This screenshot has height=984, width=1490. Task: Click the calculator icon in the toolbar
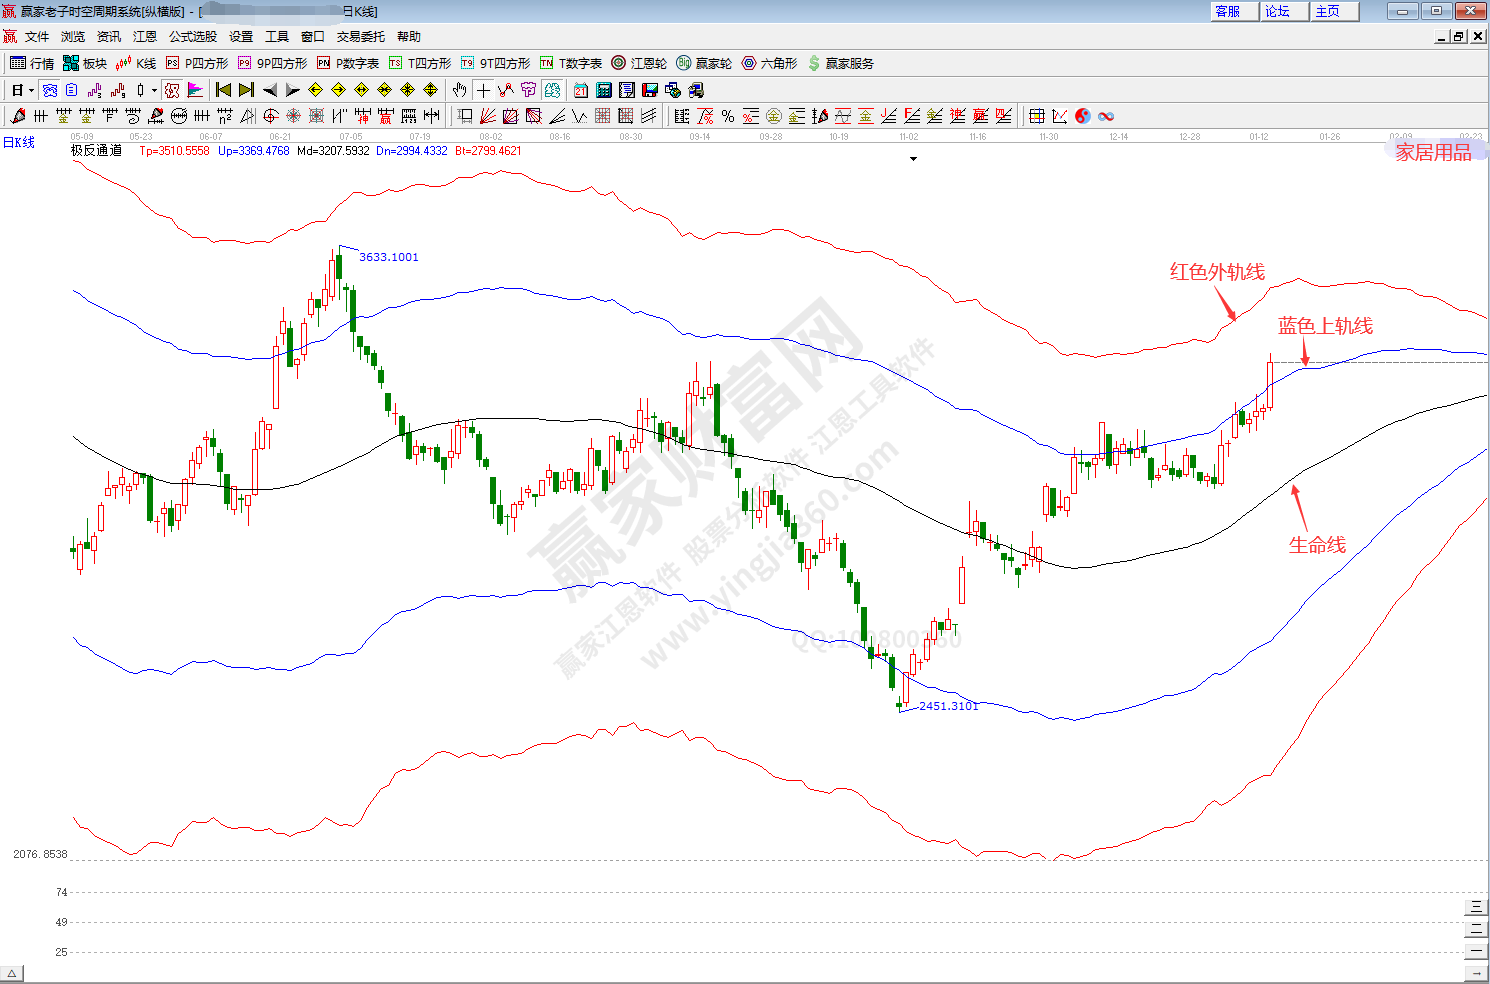click(604, 90)
